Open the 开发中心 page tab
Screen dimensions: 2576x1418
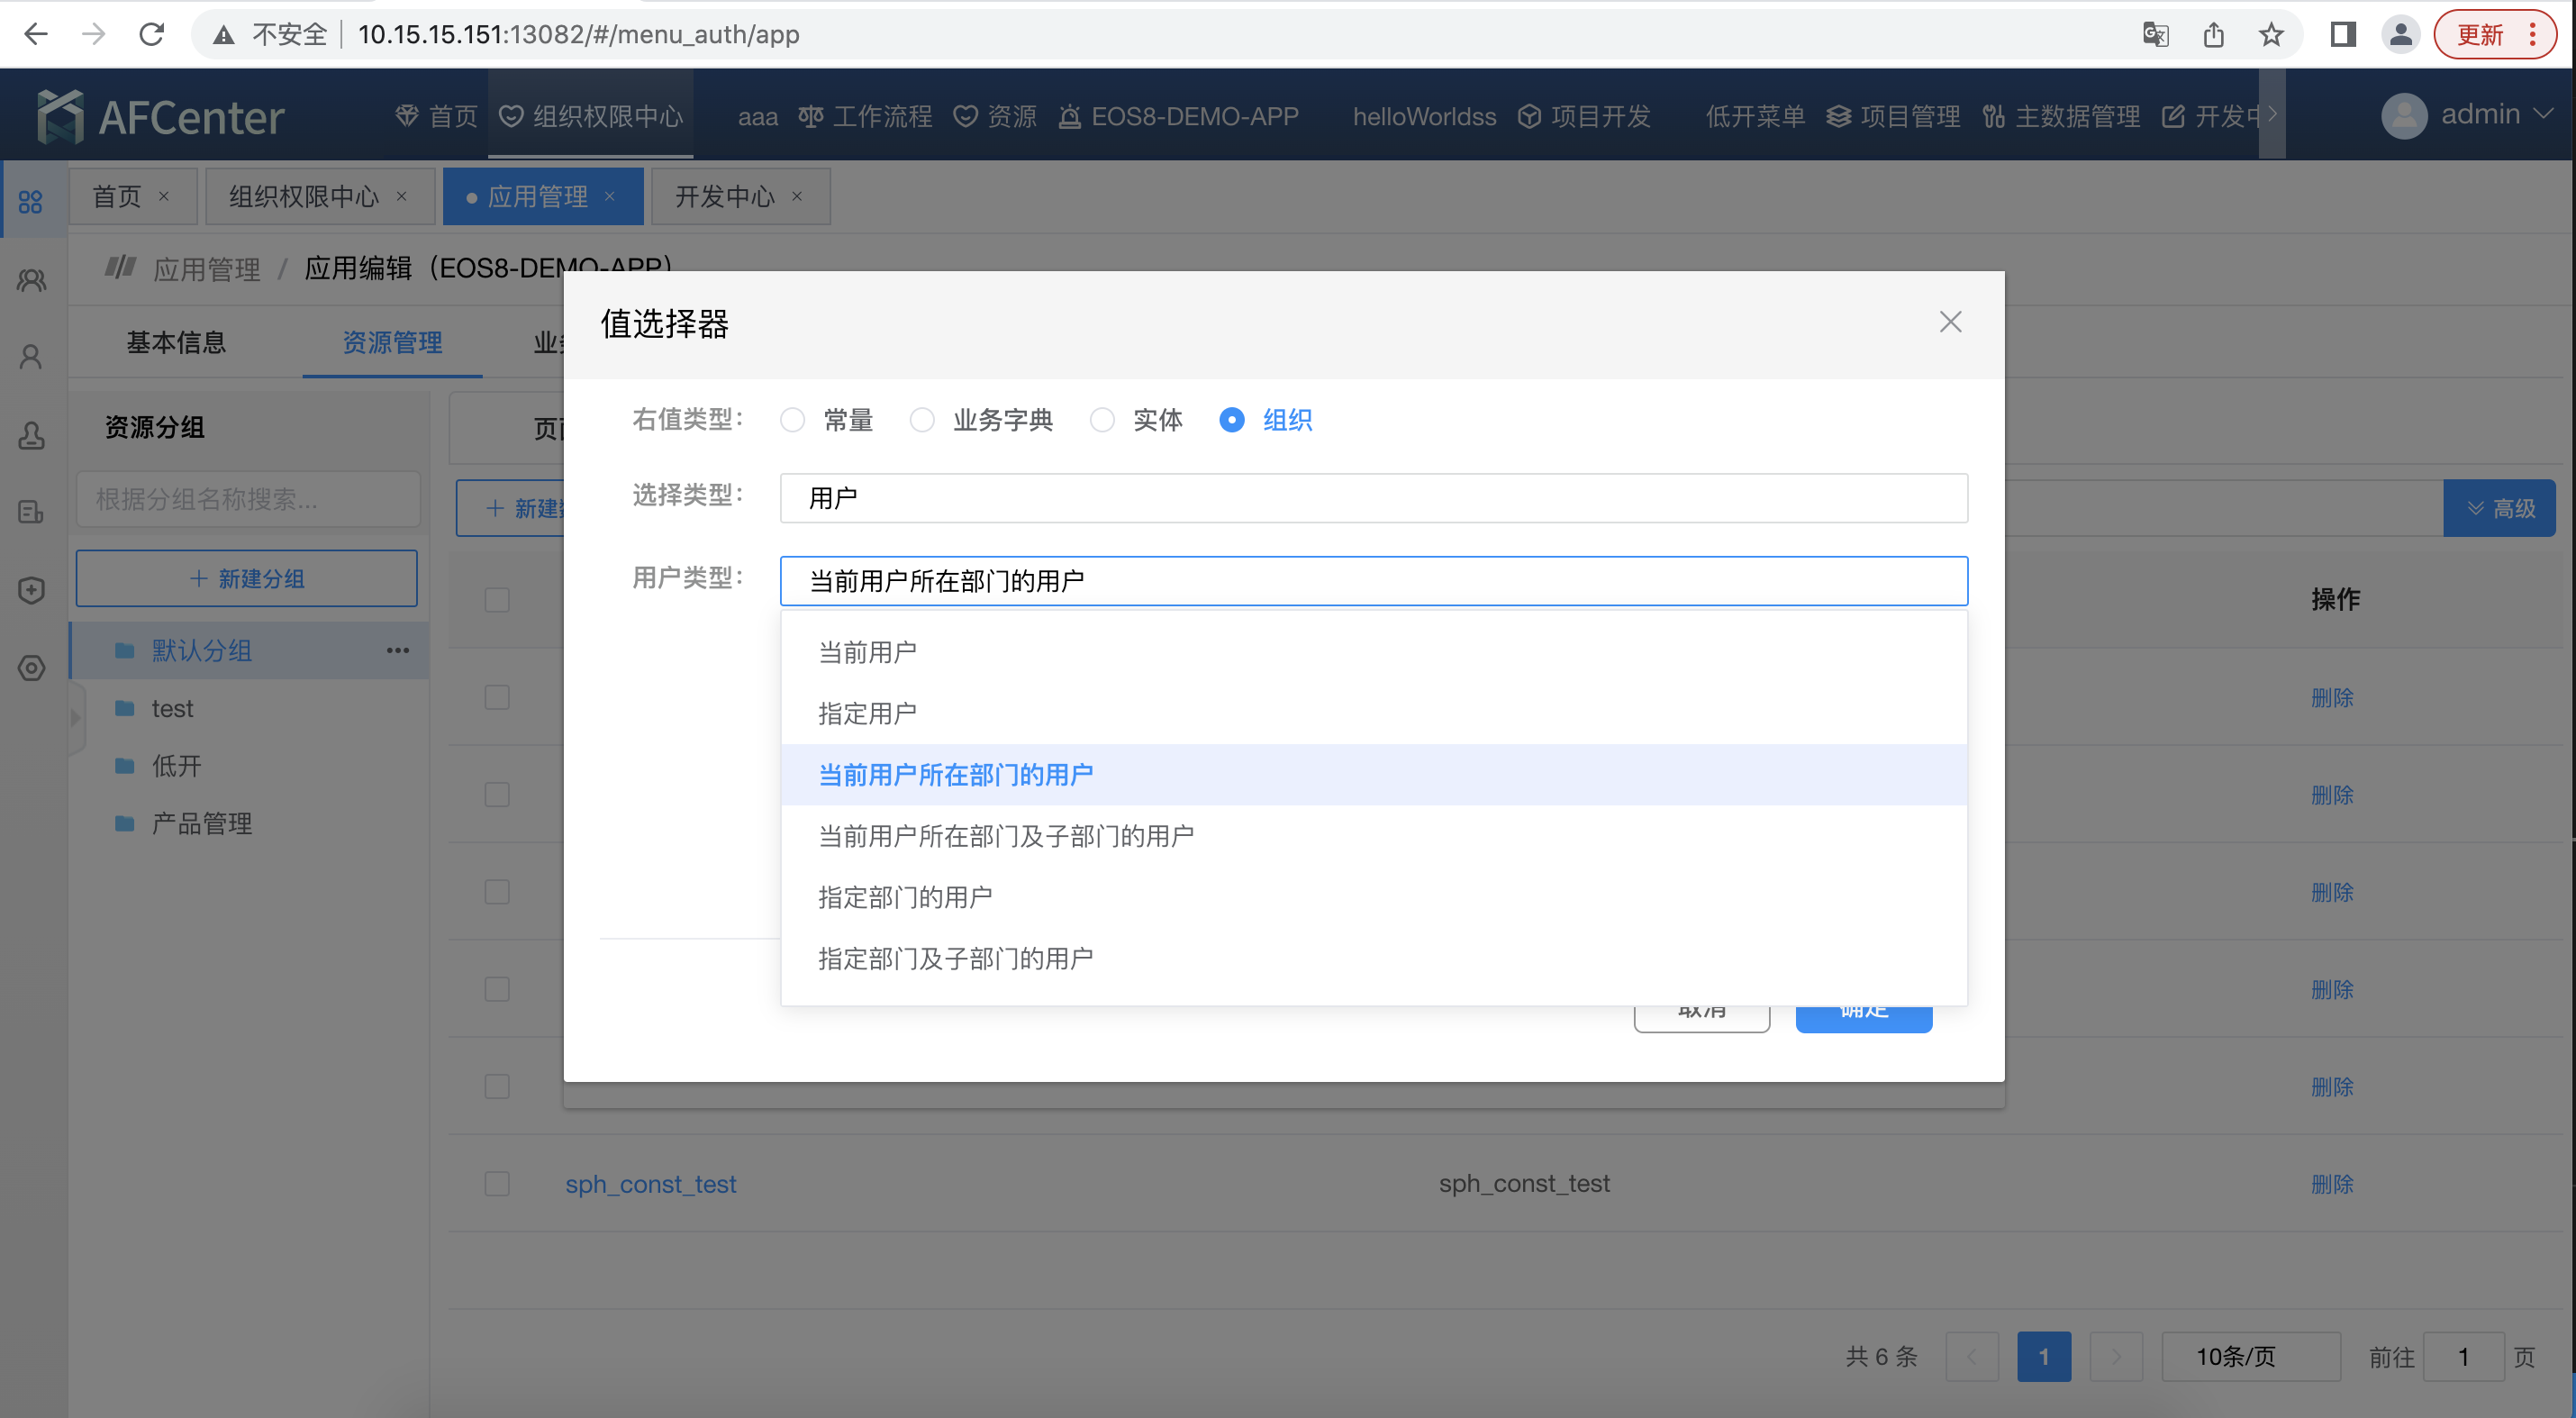724,197
